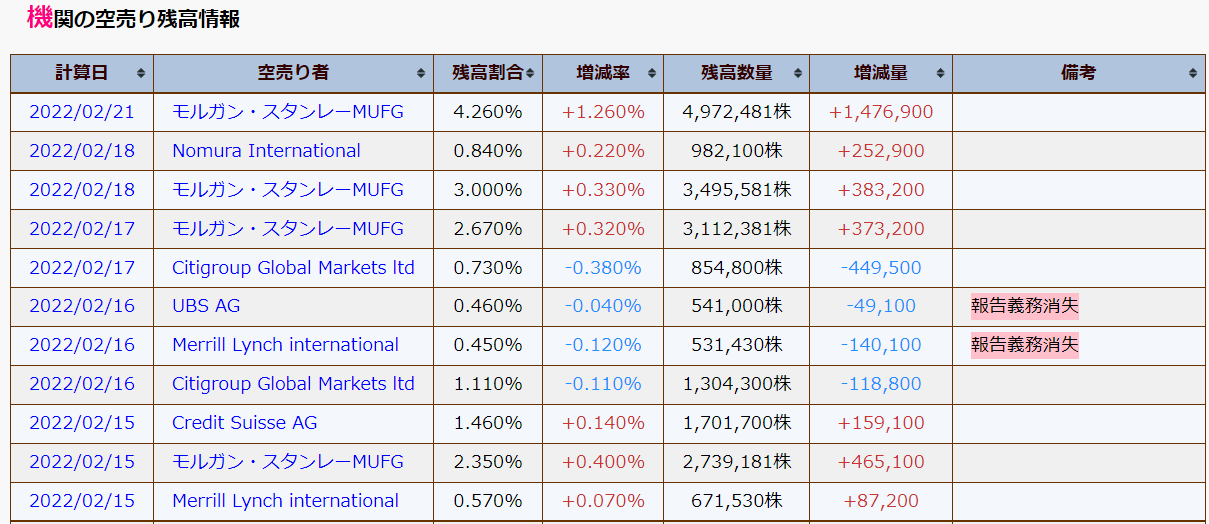Image resolution: width=1209 pixels, height=524 pixels.
Task: Open UBS AG short seller page
Action: 206,306
